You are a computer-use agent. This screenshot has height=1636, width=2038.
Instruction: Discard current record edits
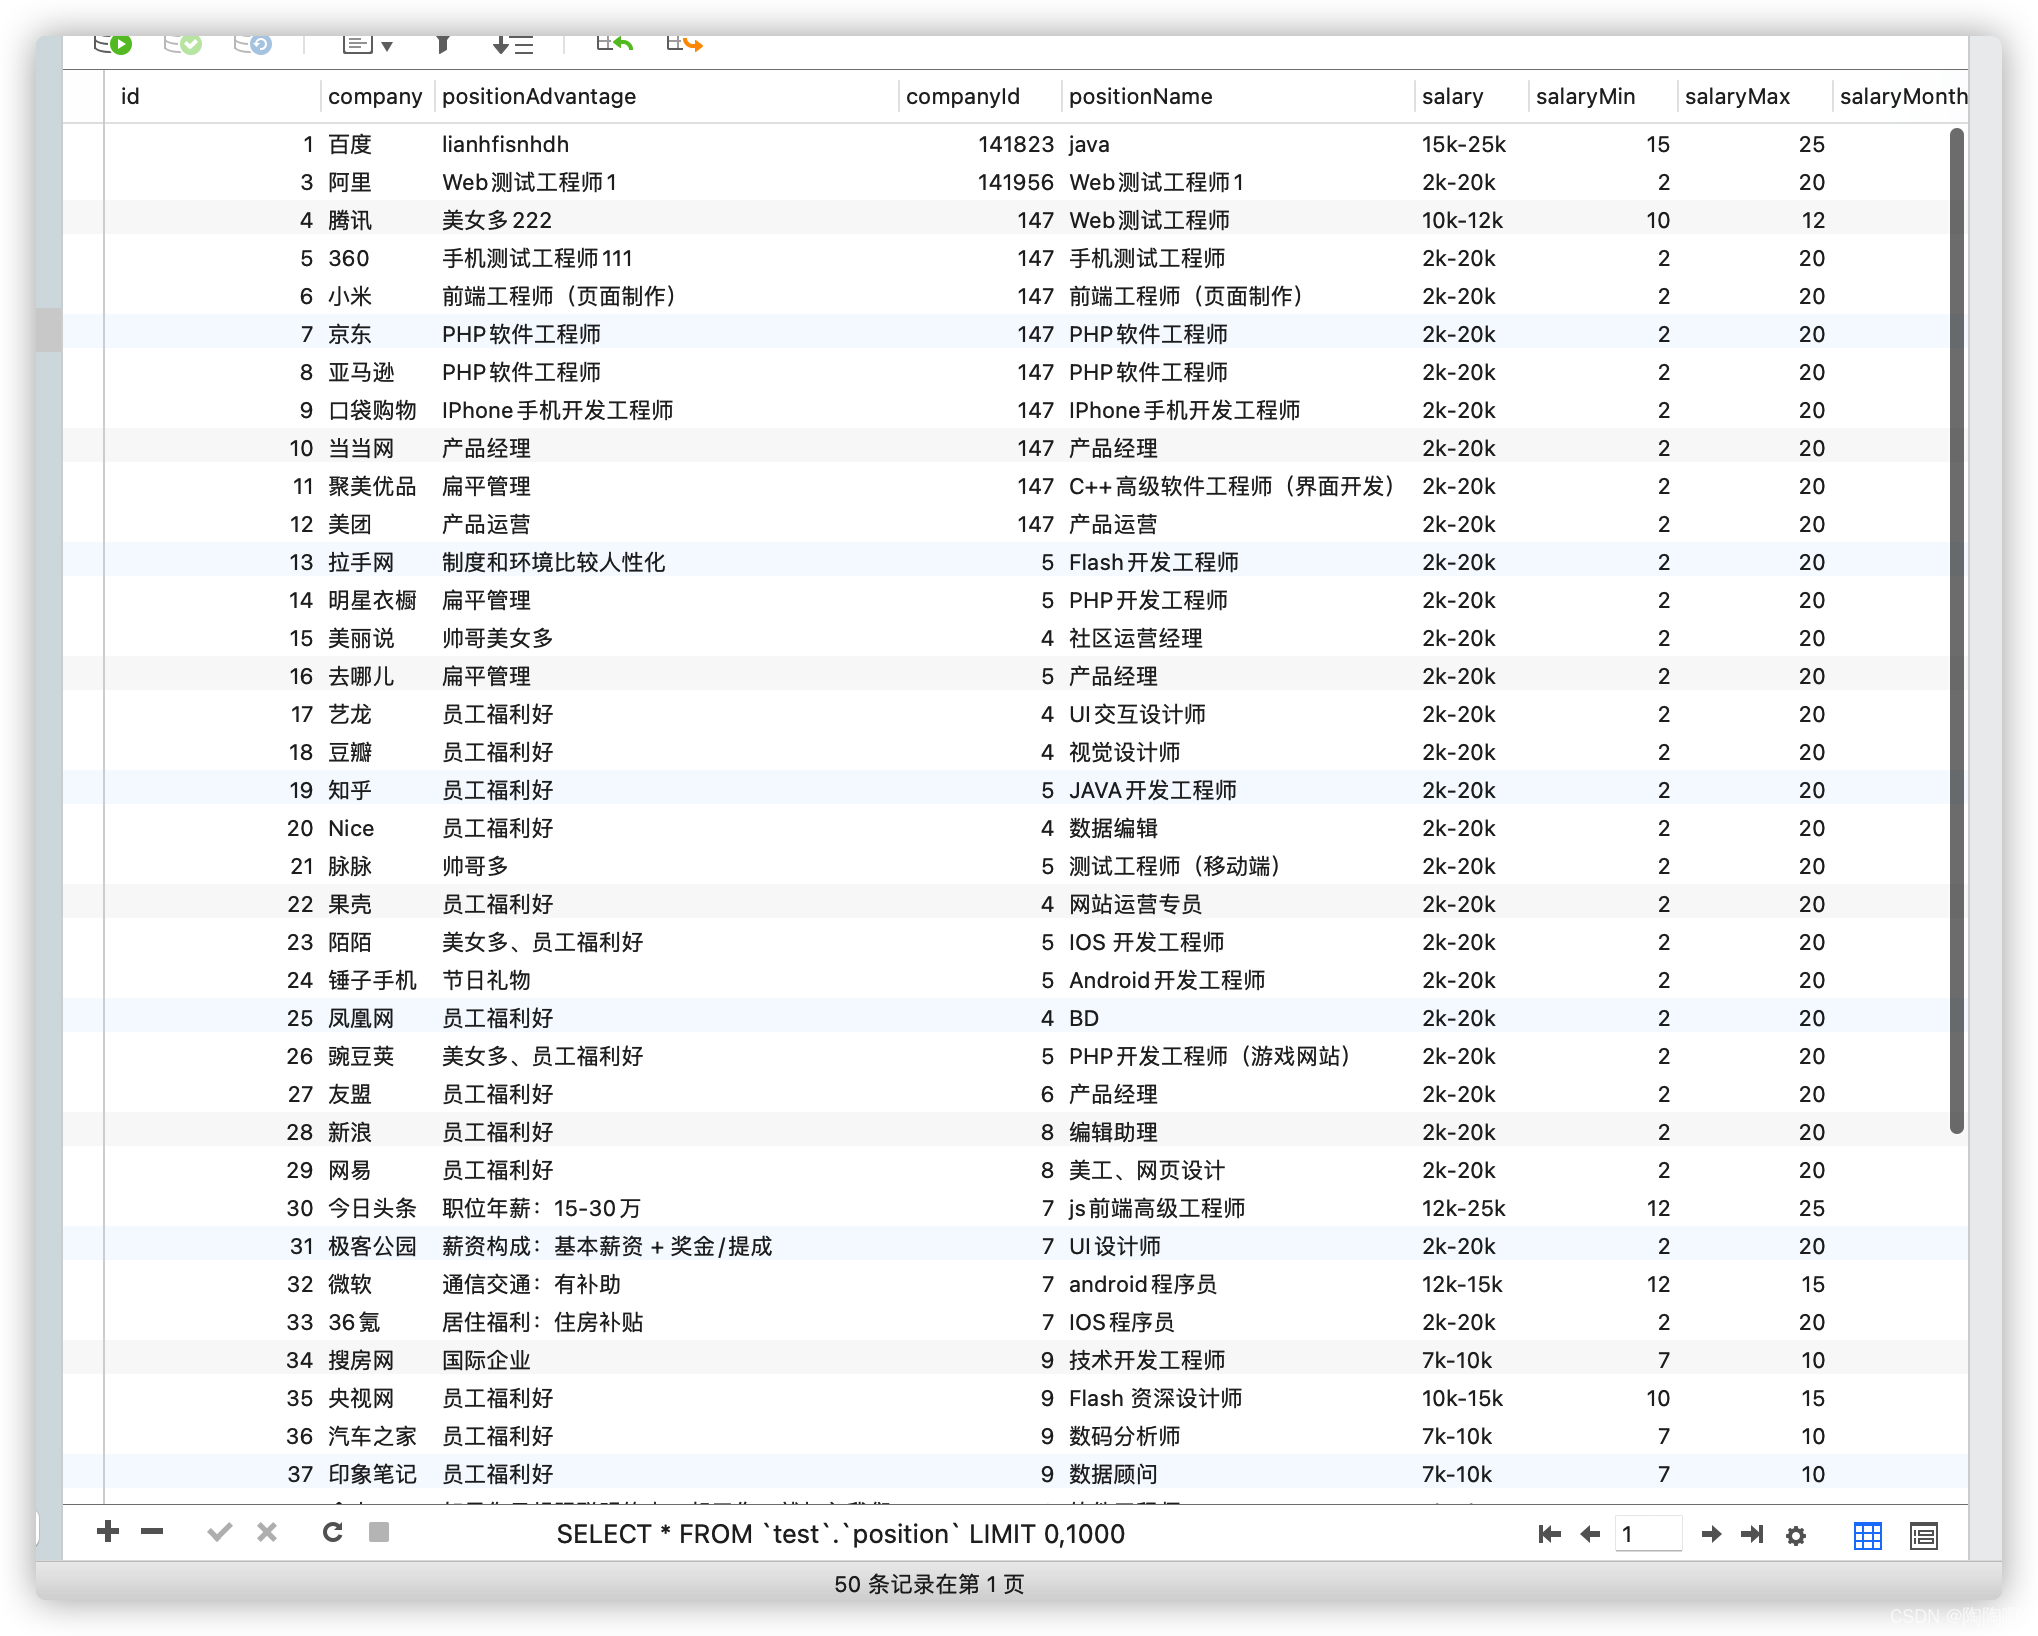click(266, 1533)
